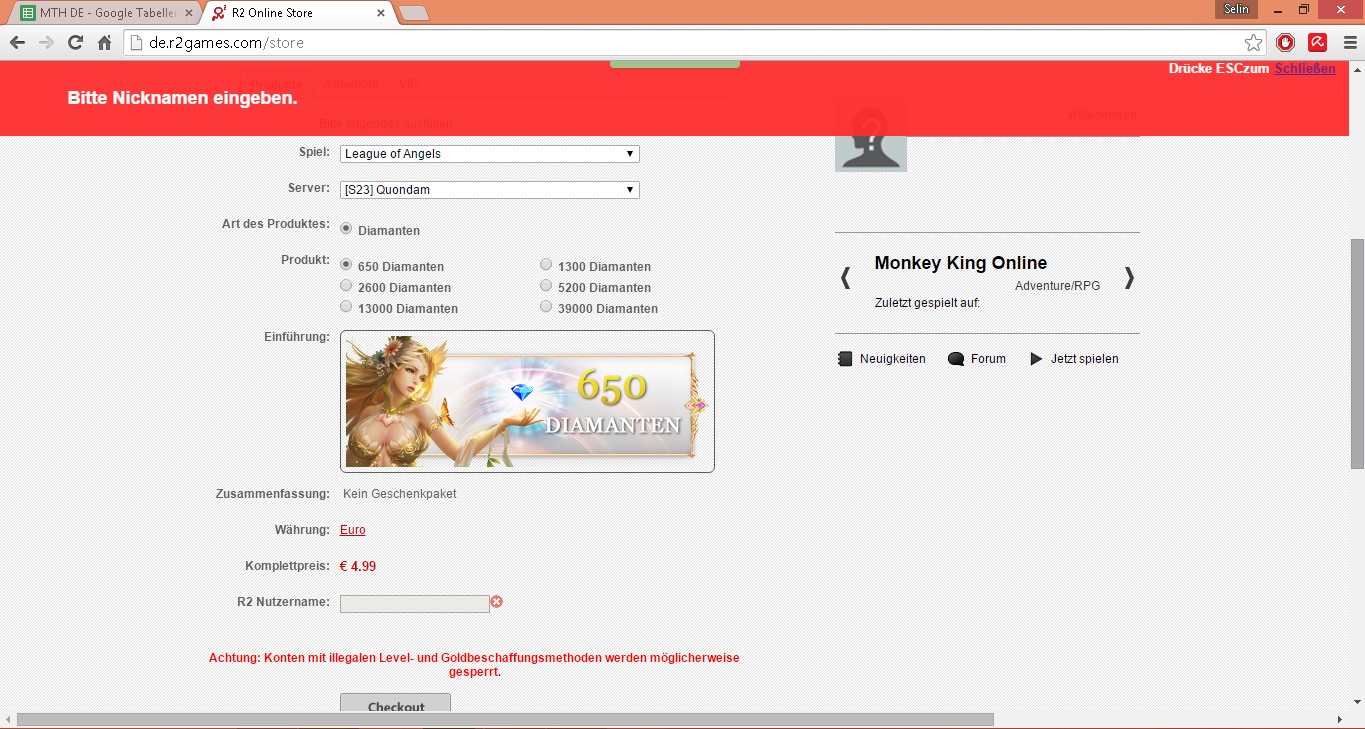Open the Forum speech bubble link

pos(956,359)
